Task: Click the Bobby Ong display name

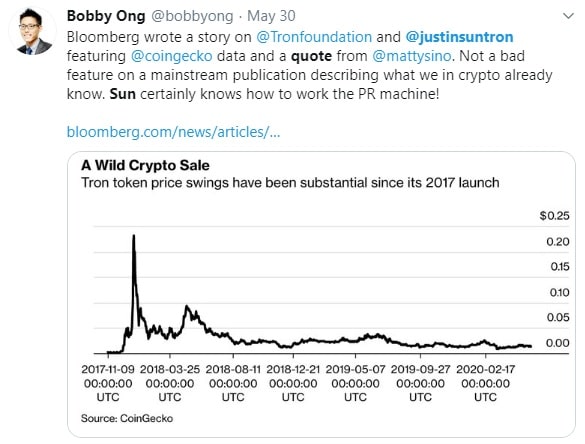Action: (106, 16)
